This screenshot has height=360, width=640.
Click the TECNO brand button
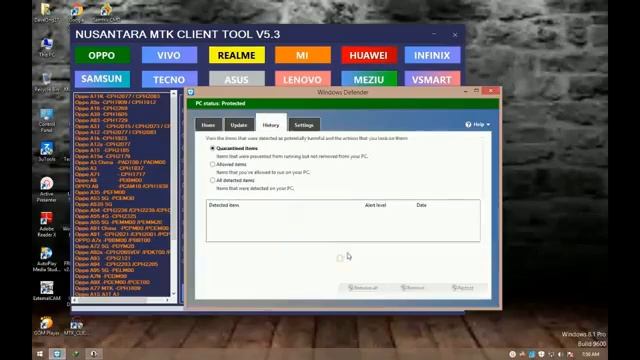pos(169,79)
